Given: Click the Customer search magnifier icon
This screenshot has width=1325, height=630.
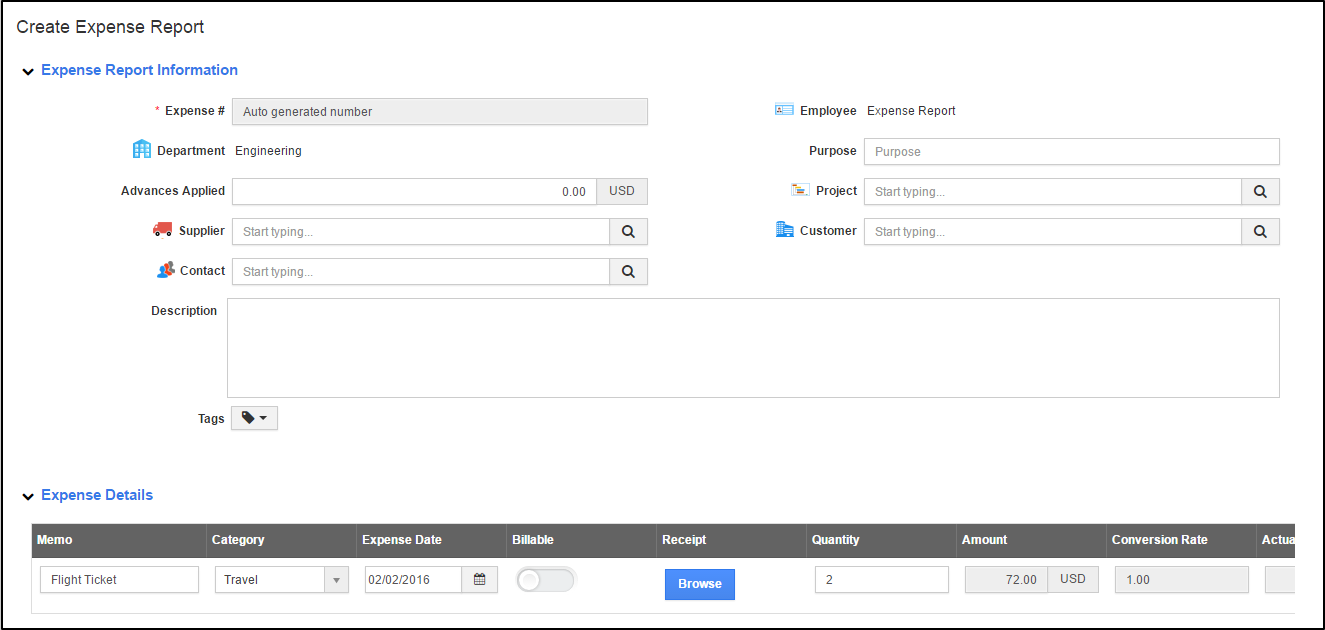Looking at the screenshot, I should tap(1260, 231).
